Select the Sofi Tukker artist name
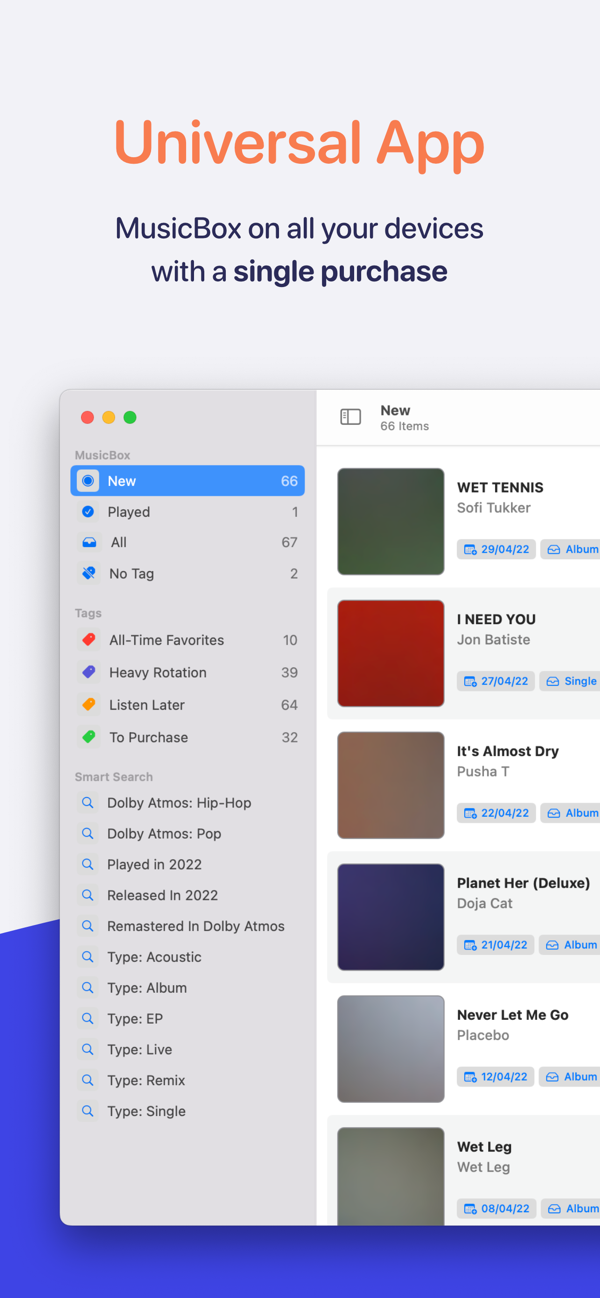The height and width of the screenshot is (1298, 600). click(x=494, y=508)
